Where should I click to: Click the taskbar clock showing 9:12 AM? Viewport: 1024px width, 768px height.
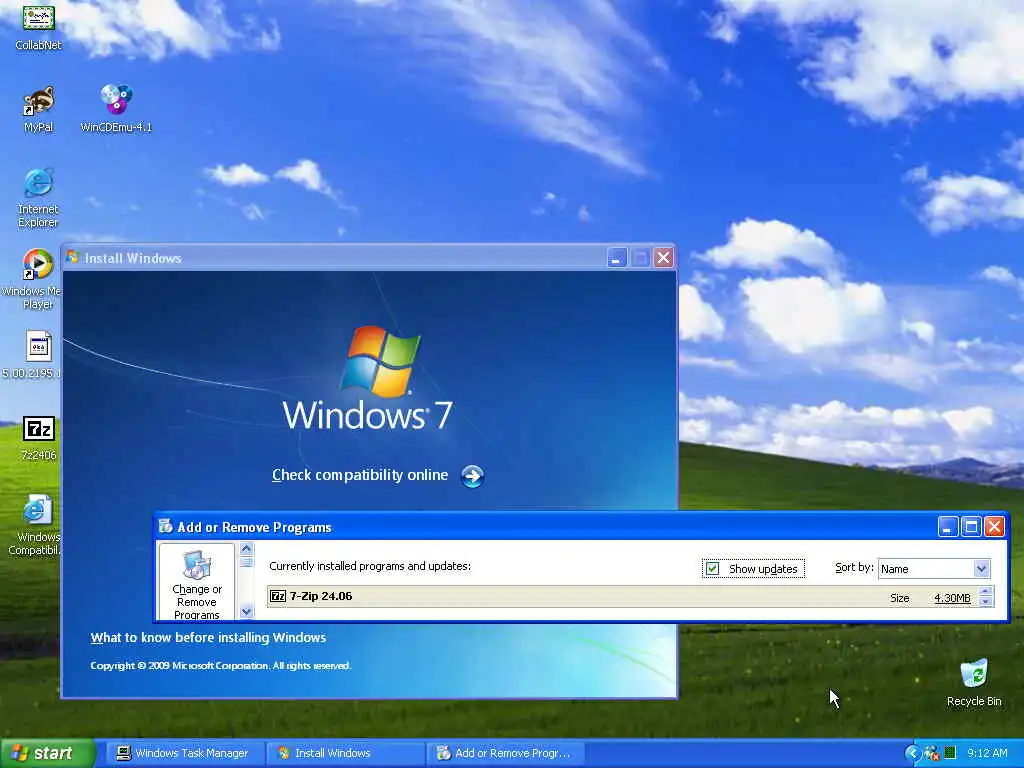[x=987, y=753]
